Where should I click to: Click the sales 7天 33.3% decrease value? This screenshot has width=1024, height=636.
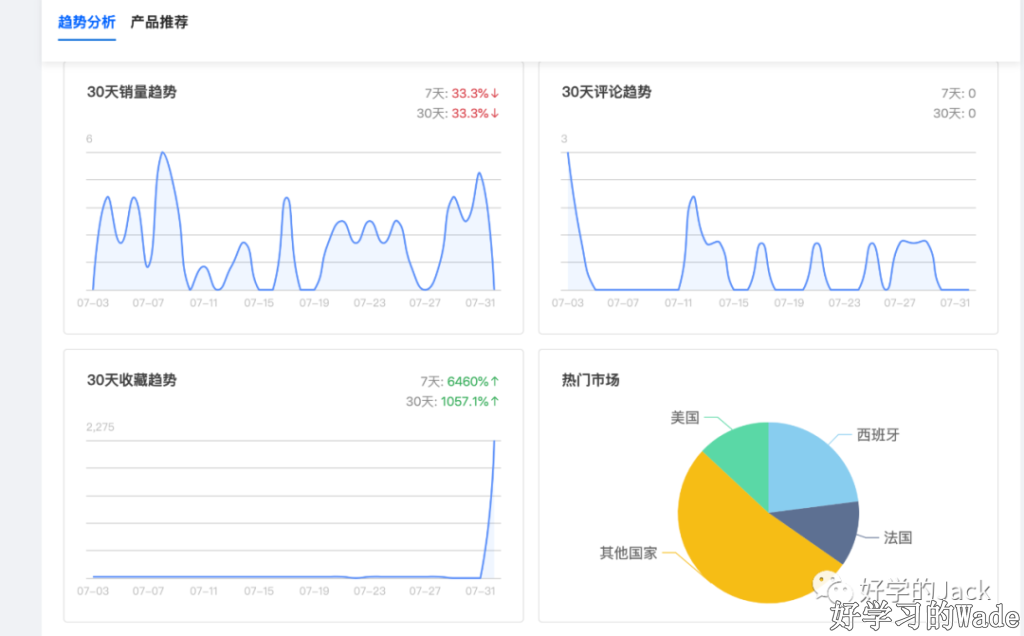pos(475,93)
